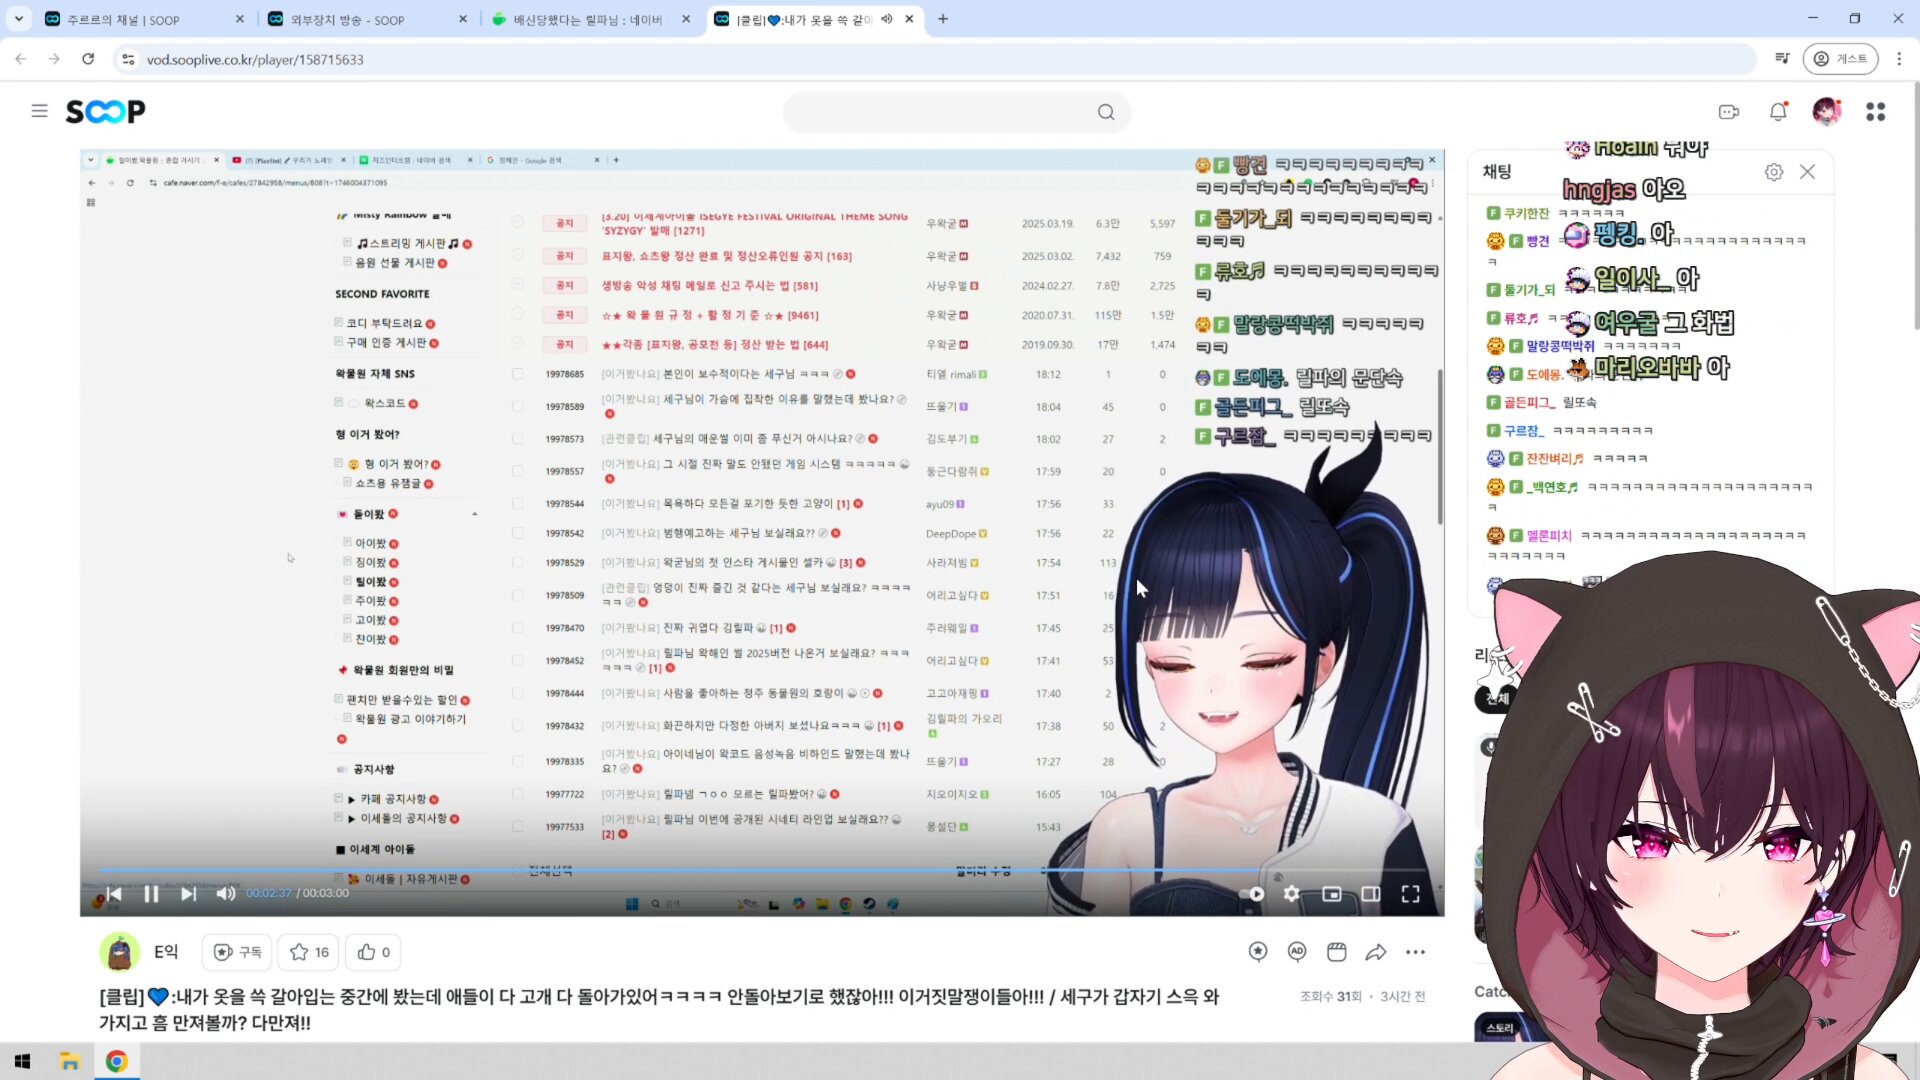Toggle the autoplay switch in player

click(1253, 894)
